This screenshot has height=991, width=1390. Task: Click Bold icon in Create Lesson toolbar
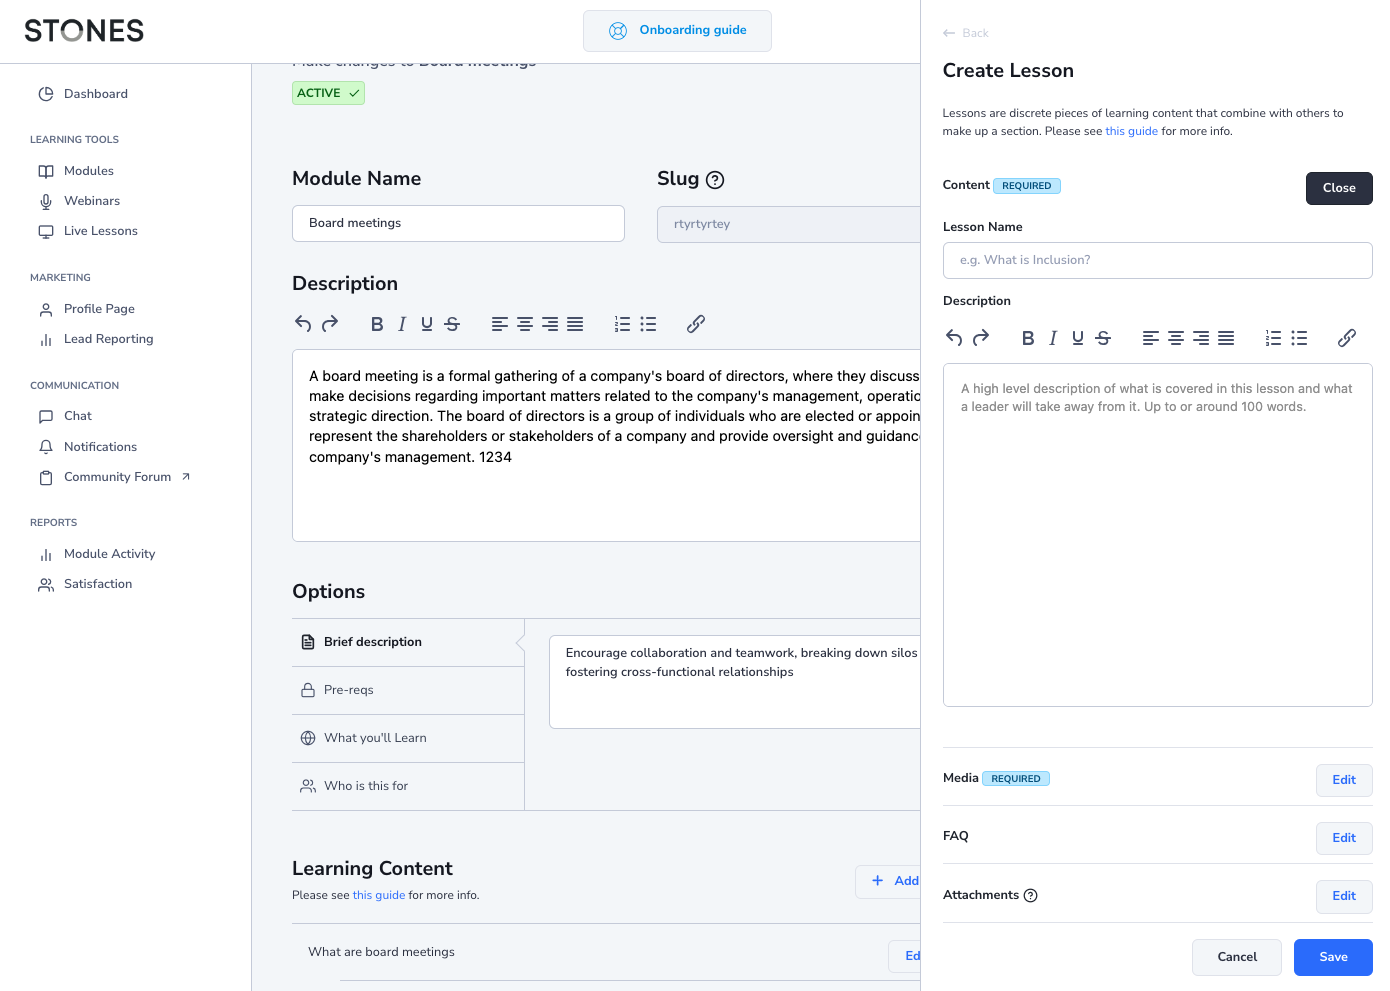point(1027,338)
